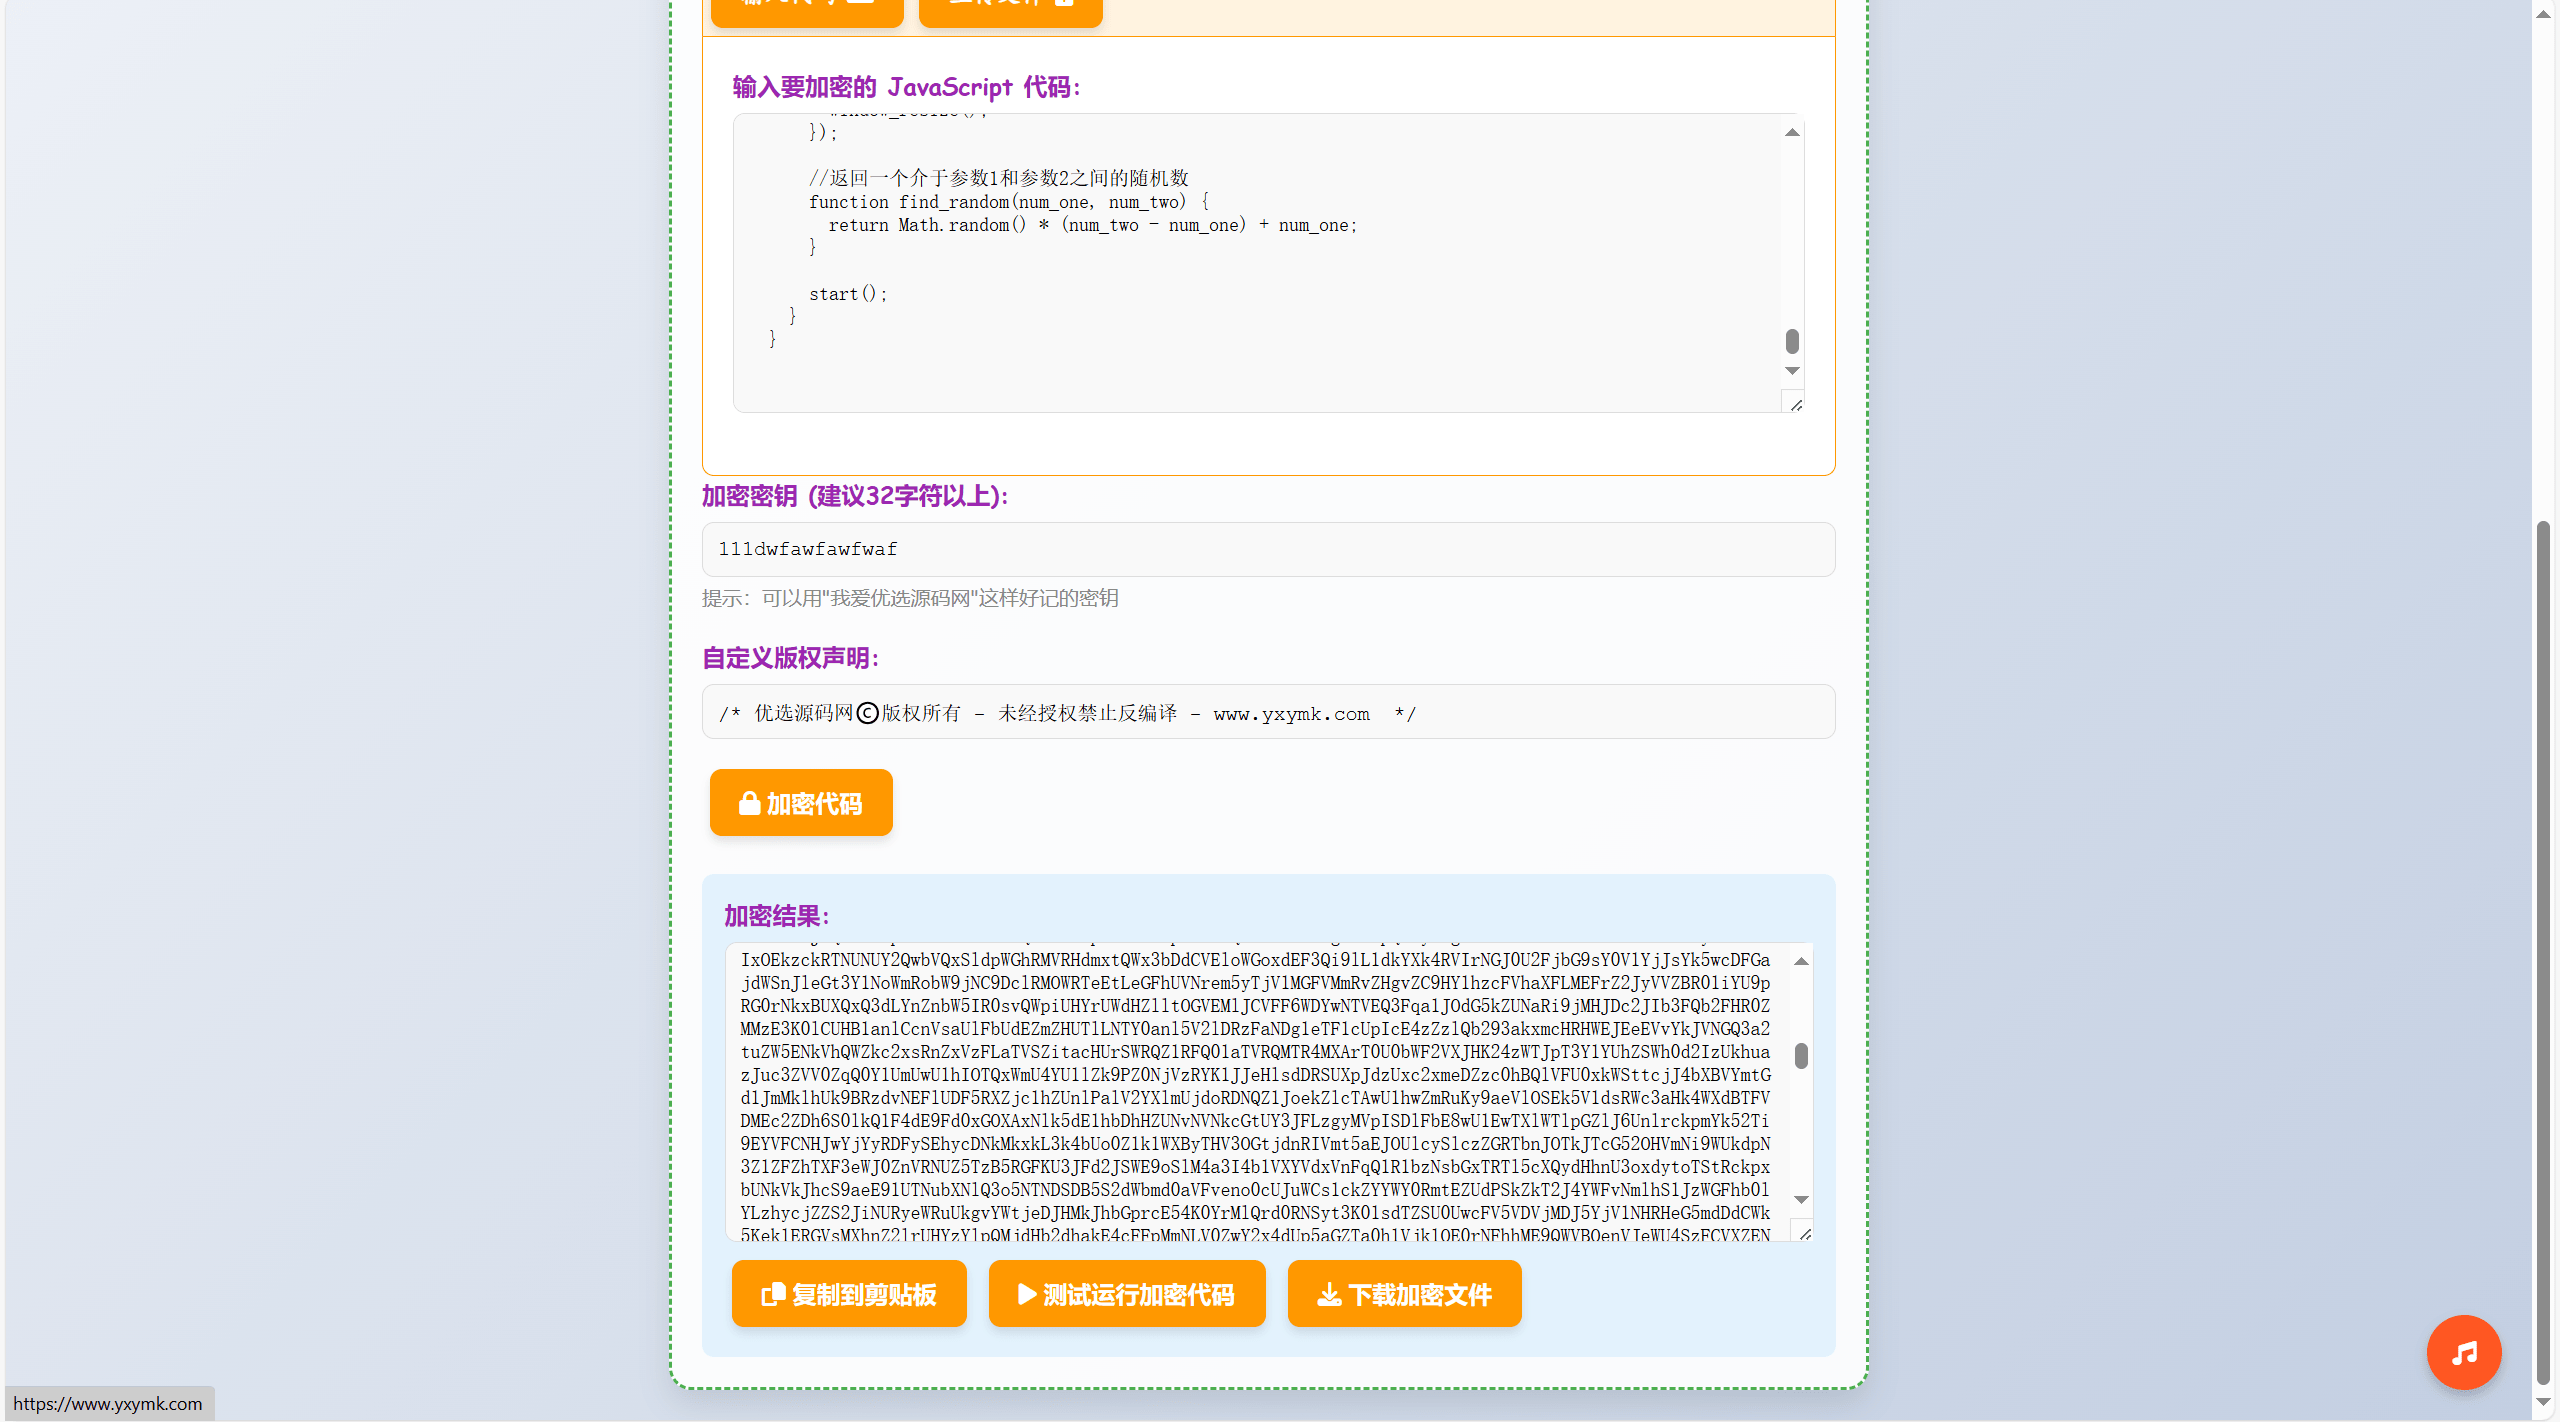Click the source textarea resize handle
This screenshot has height=1422, width=2560.
point(1796,404)
